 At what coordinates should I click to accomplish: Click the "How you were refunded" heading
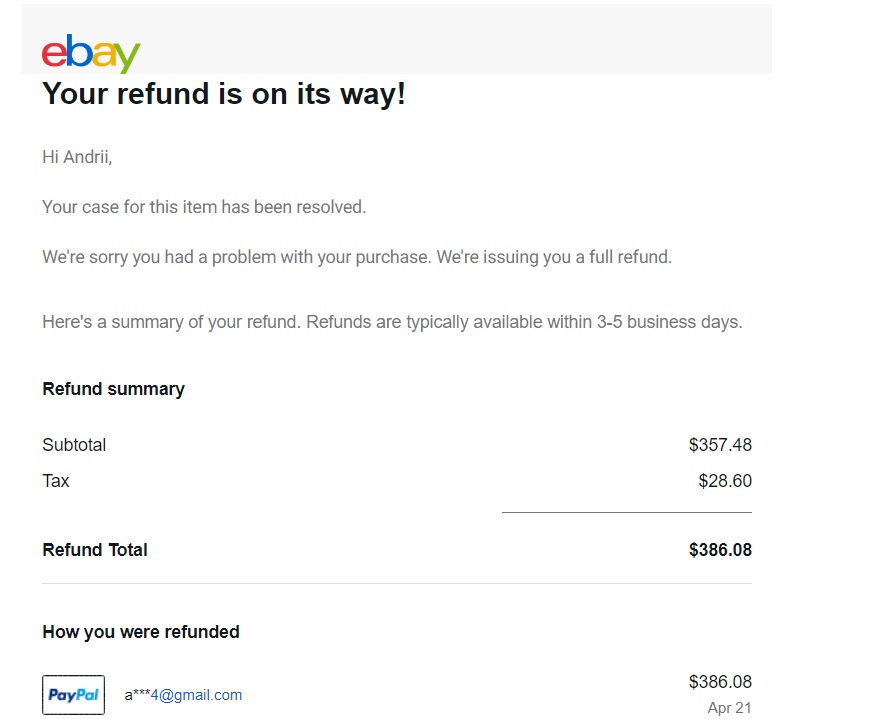tap(141, 632)
